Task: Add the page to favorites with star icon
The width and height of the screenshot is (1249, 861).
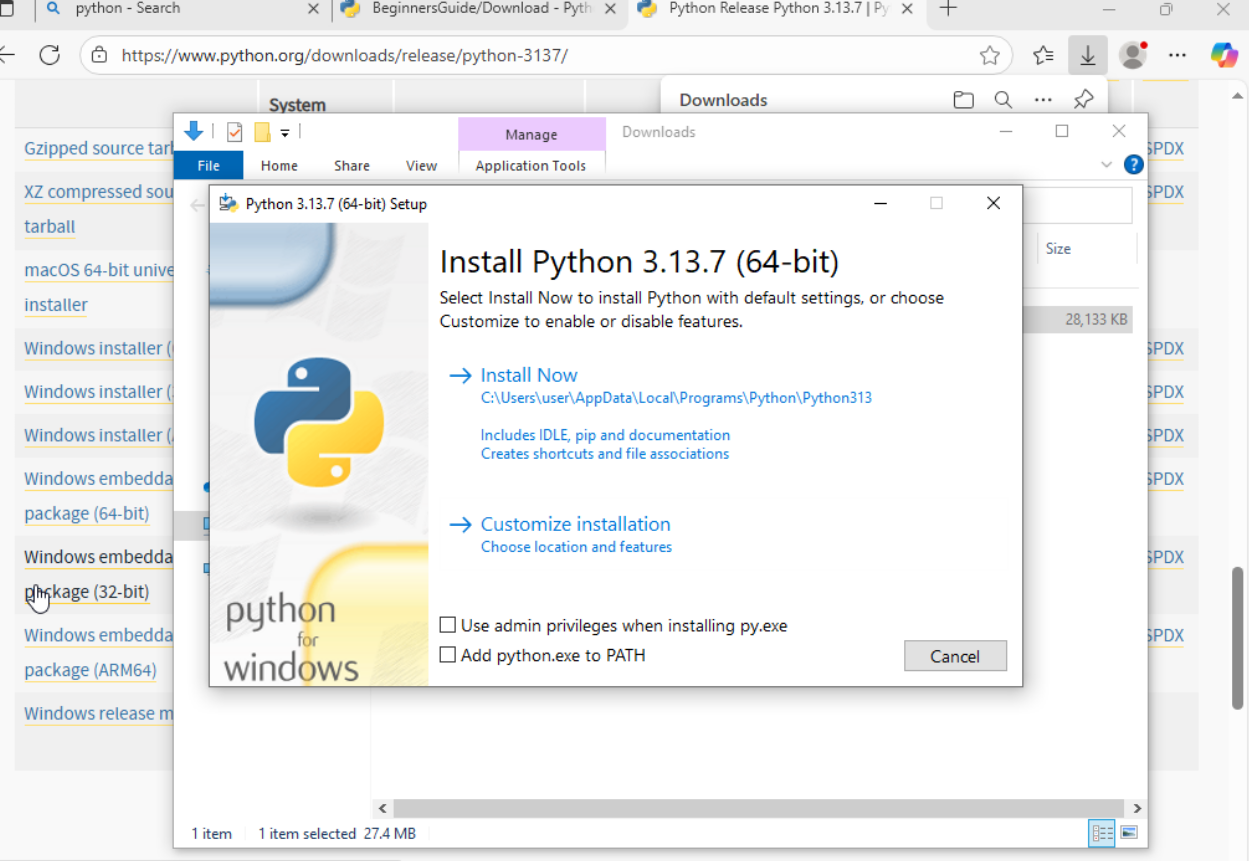Action: tap(991, 56)
